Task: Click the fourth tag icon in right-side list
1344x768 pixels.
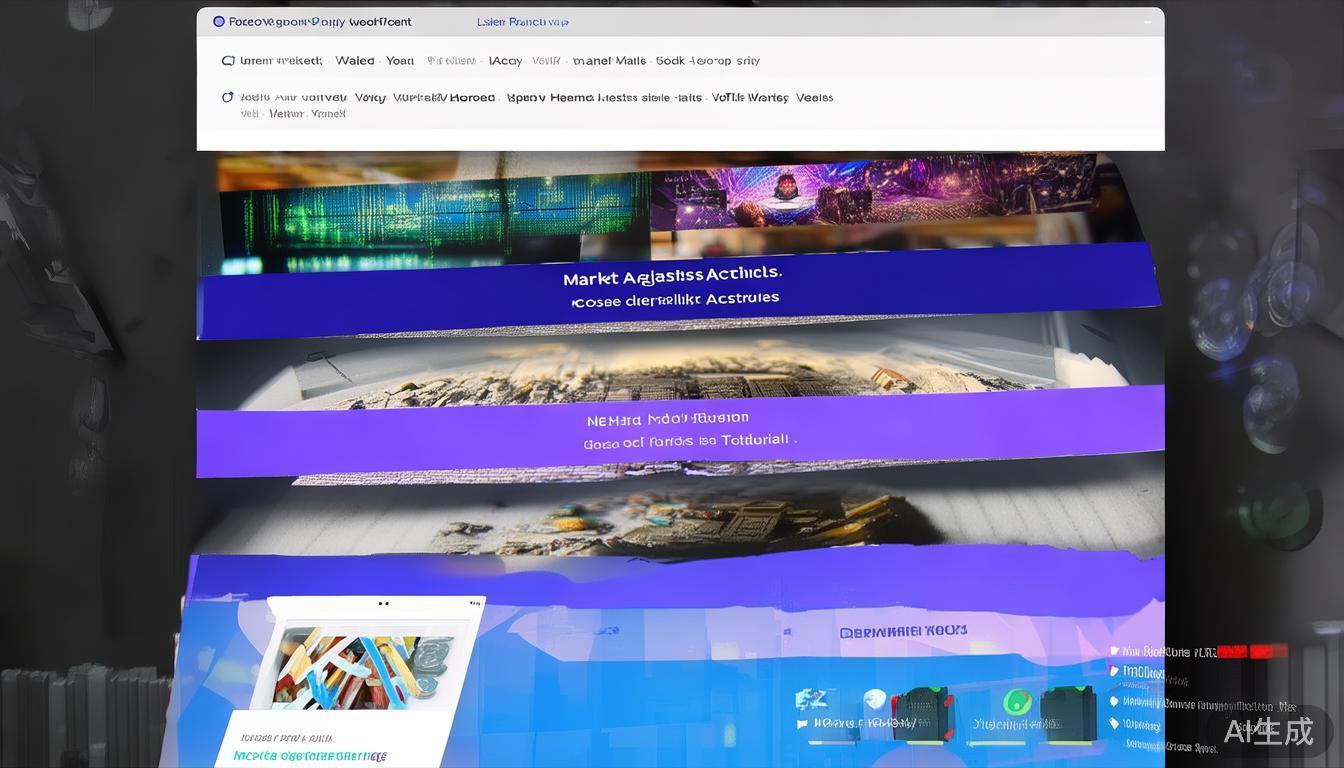Action: 1115,724
